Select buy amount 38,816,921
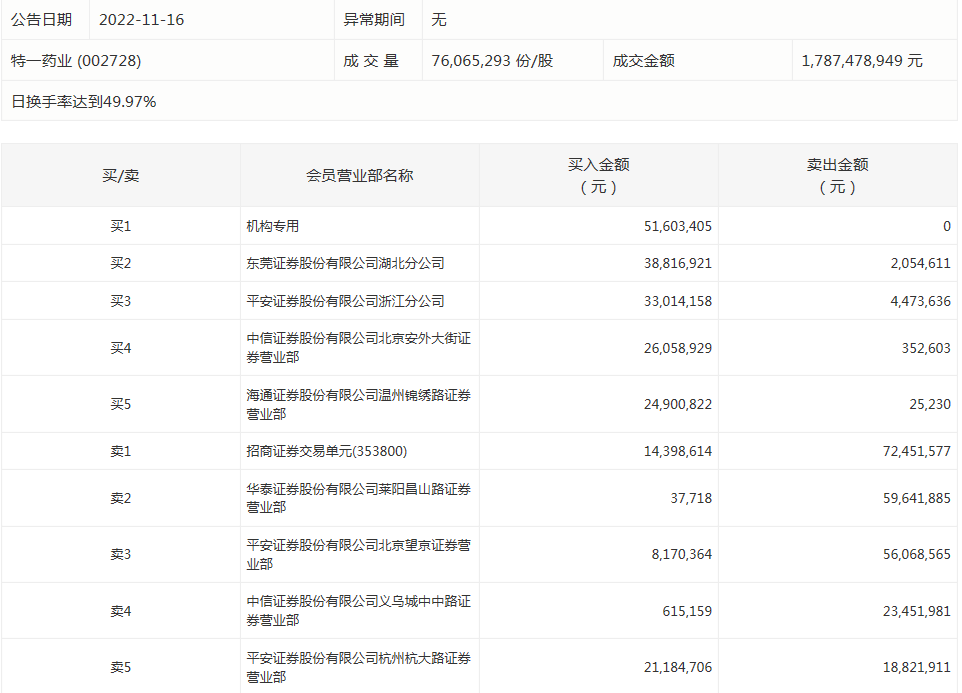The image size is (962, 693). click(677, 263)
